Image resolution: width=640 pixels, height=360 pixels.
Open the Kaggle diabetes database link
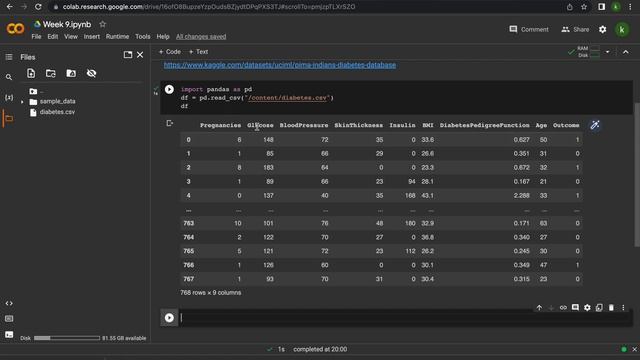(280, 65)
